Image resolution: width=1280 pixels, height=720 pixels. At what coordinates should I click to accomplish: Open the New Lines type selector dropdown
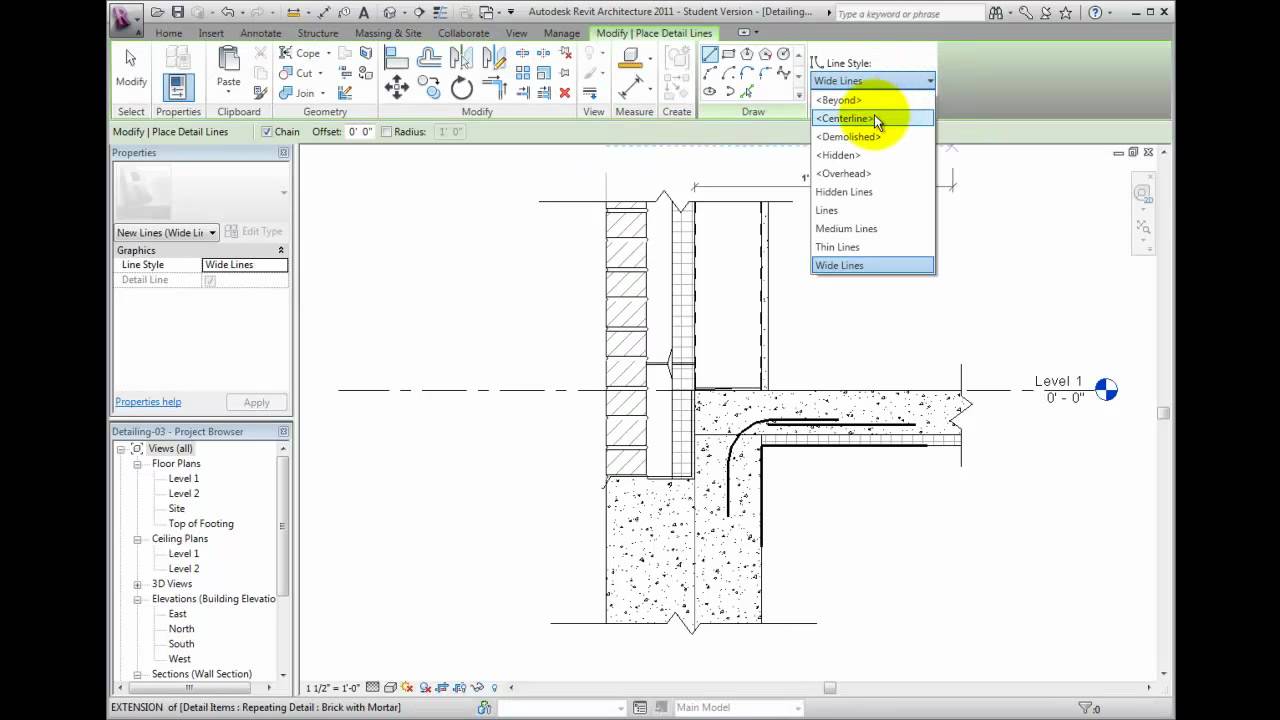212,233
